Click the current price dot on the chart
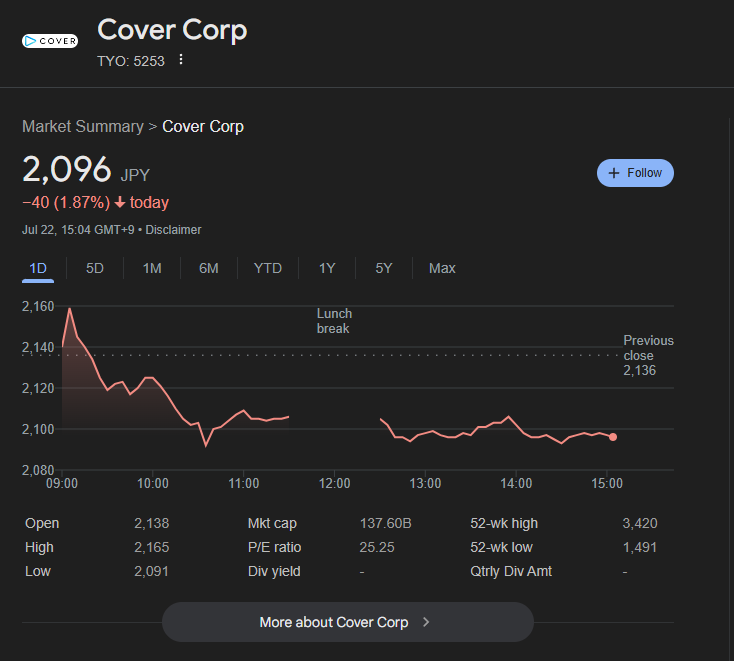 (x=613, y=437)
